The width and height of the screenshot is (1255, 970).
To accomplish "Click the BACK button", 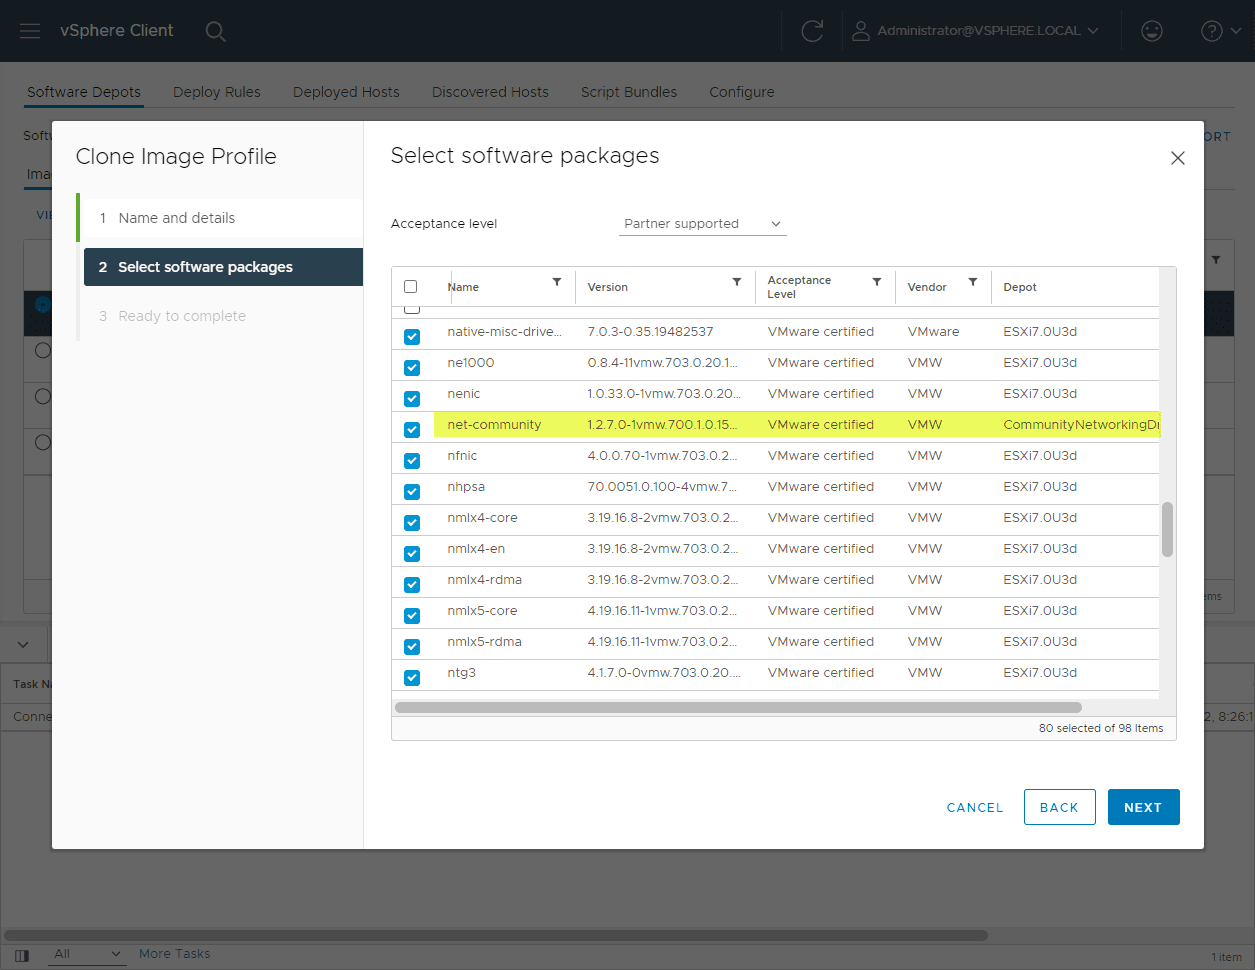I will 1059,807.
